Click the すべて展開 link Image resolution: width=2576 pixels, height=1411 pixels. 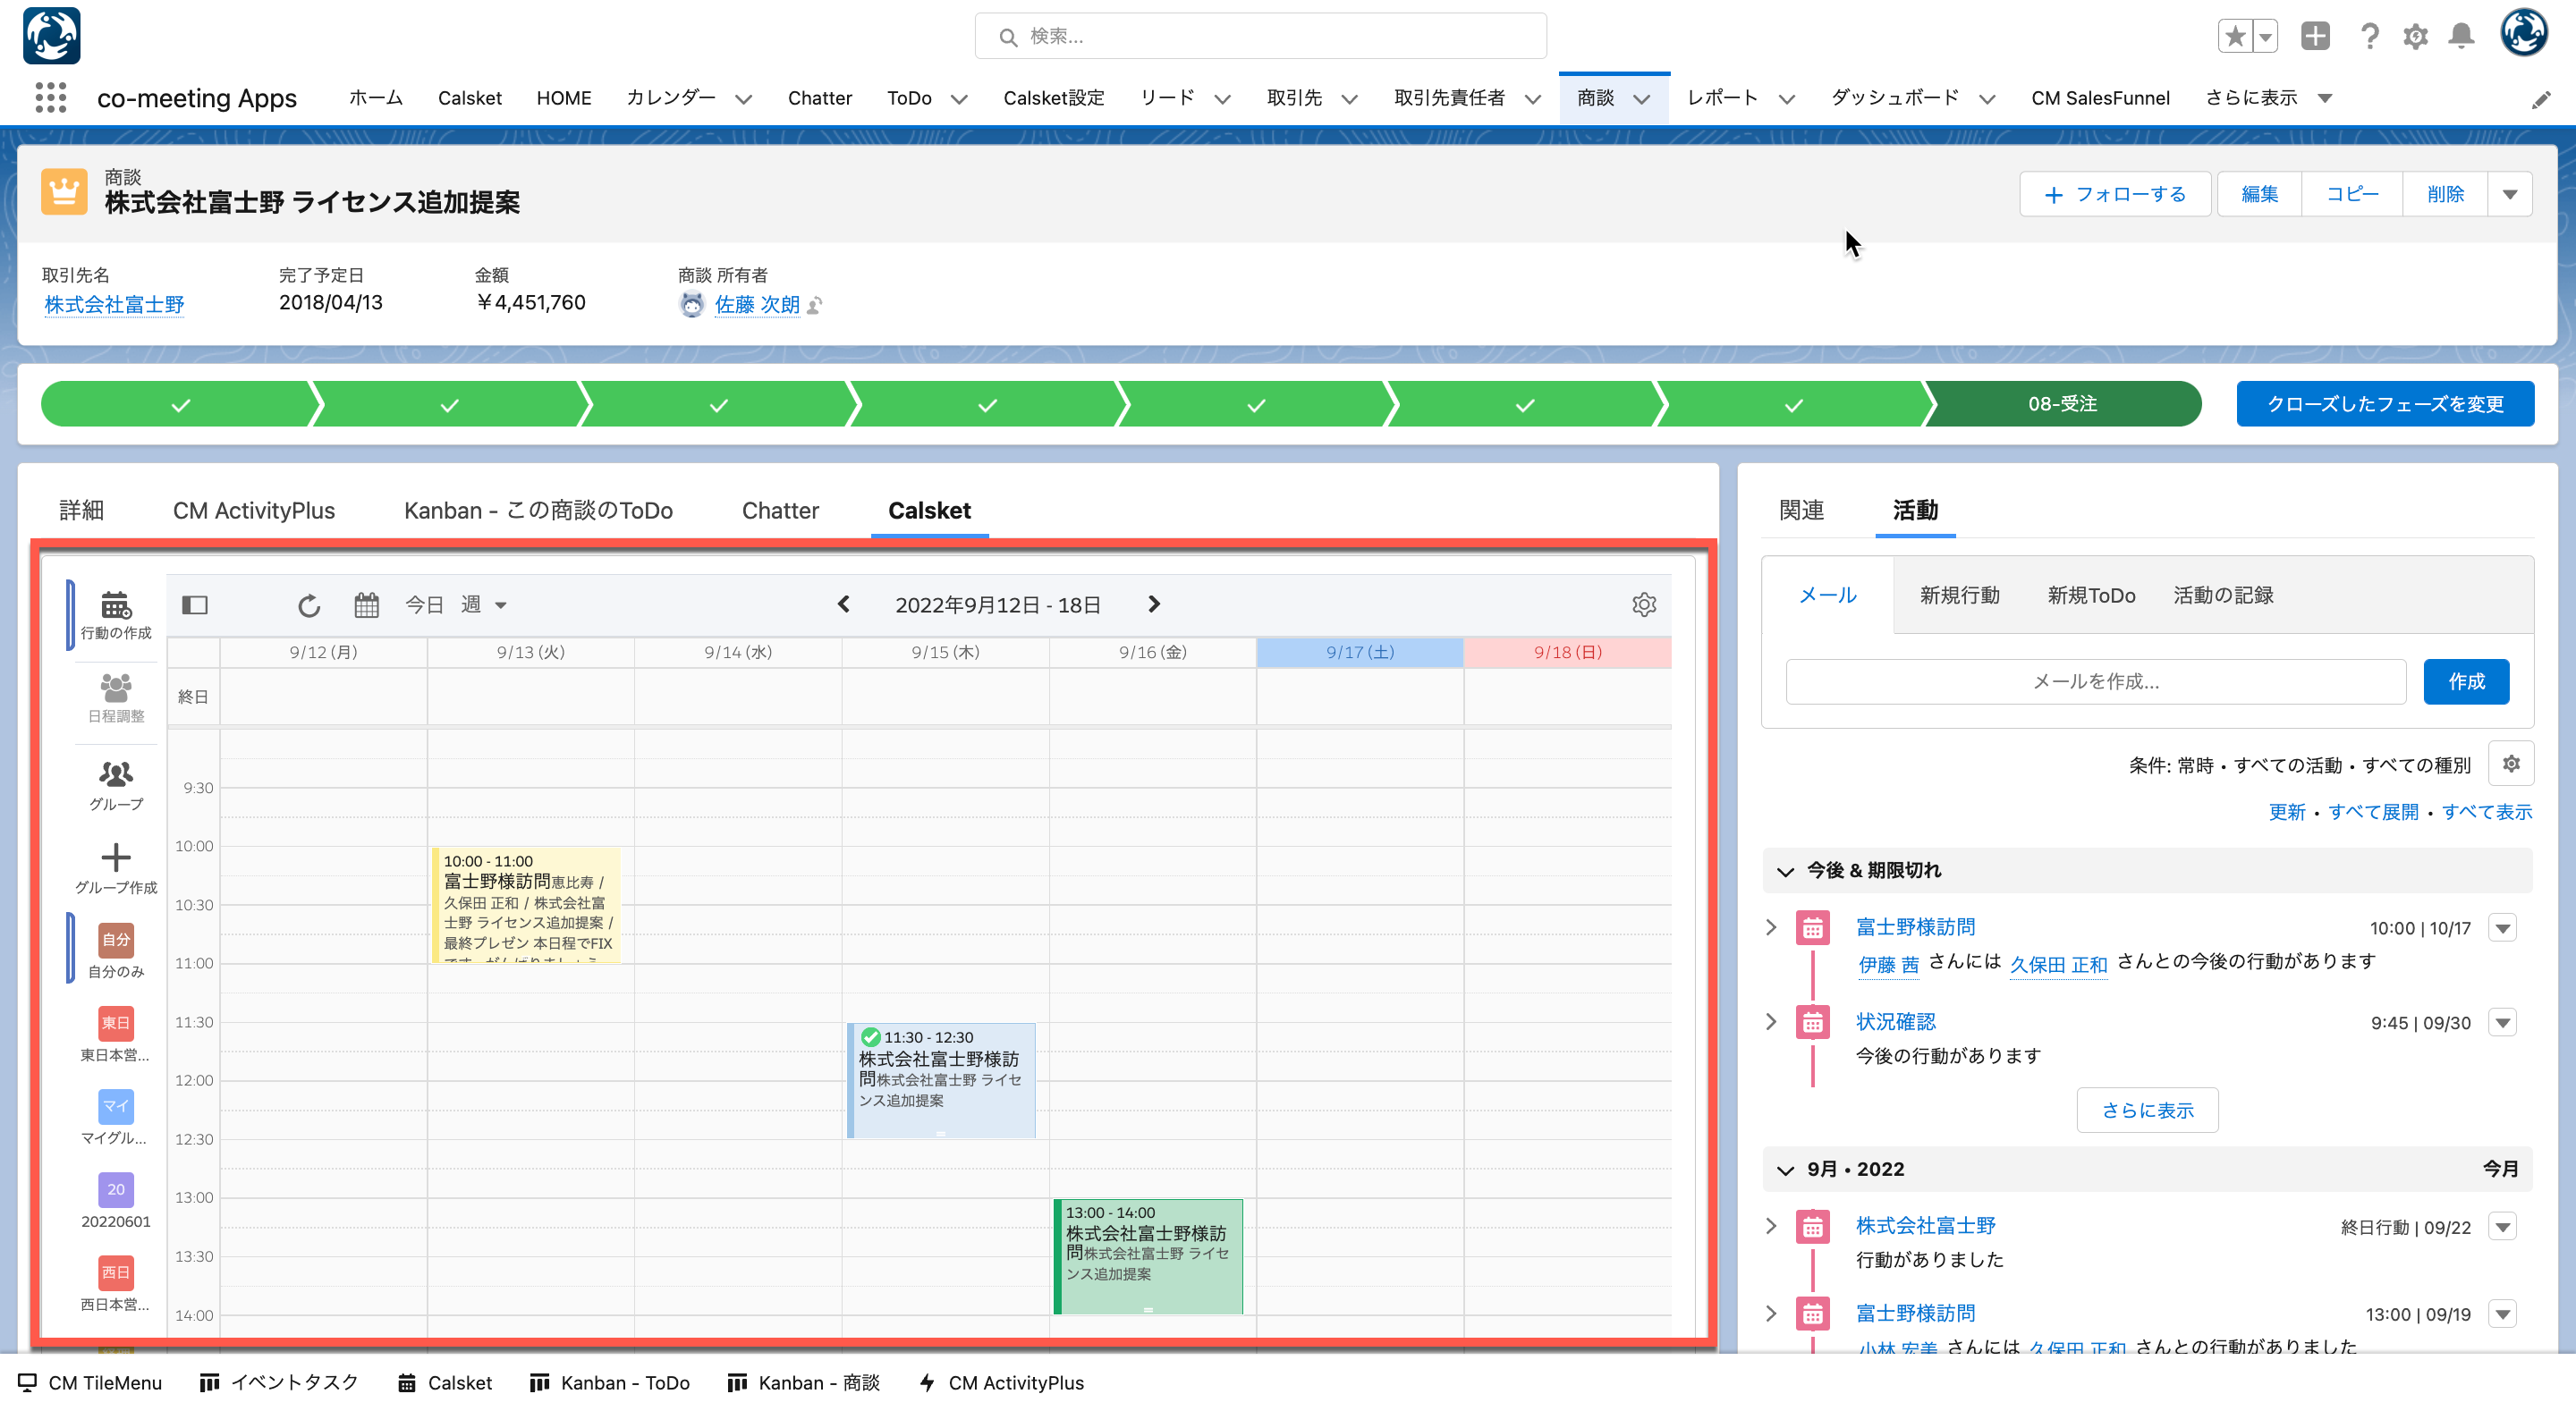2373,812
